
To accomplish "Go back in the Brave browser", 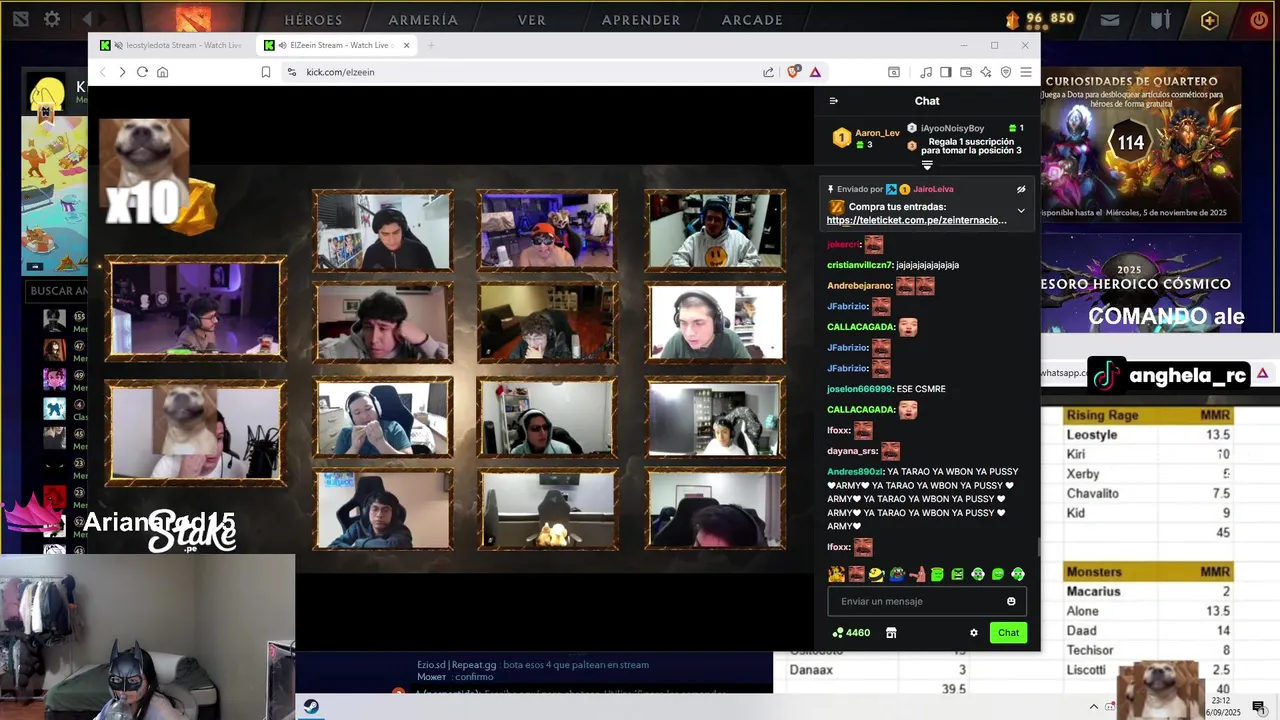I will click(x=102, y=72).
